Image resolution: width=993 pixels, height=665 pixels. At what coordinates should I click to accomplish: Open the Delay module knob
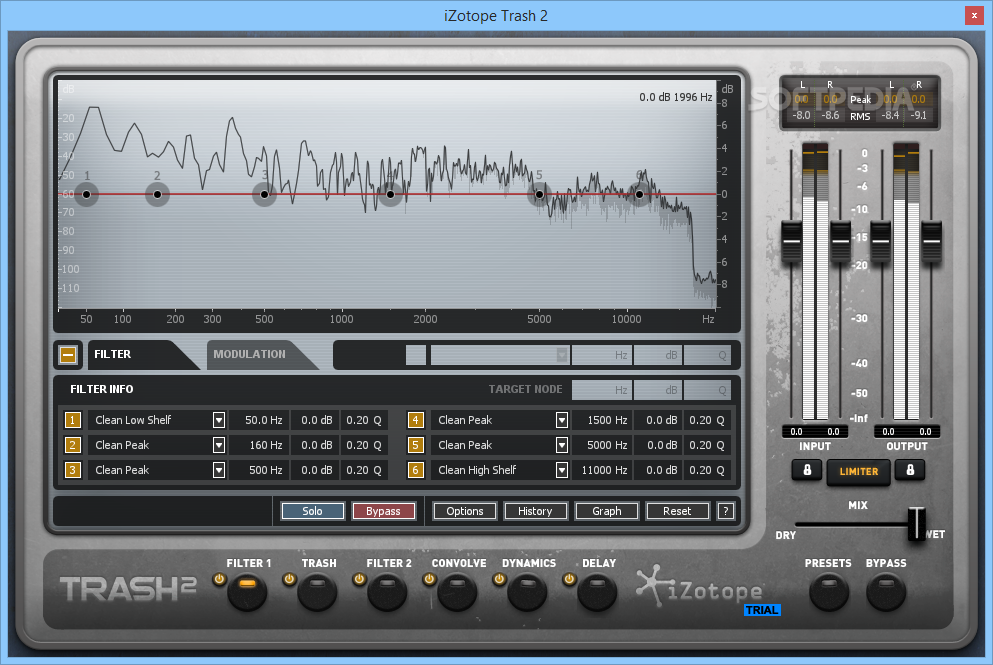[x=597, y=592]
